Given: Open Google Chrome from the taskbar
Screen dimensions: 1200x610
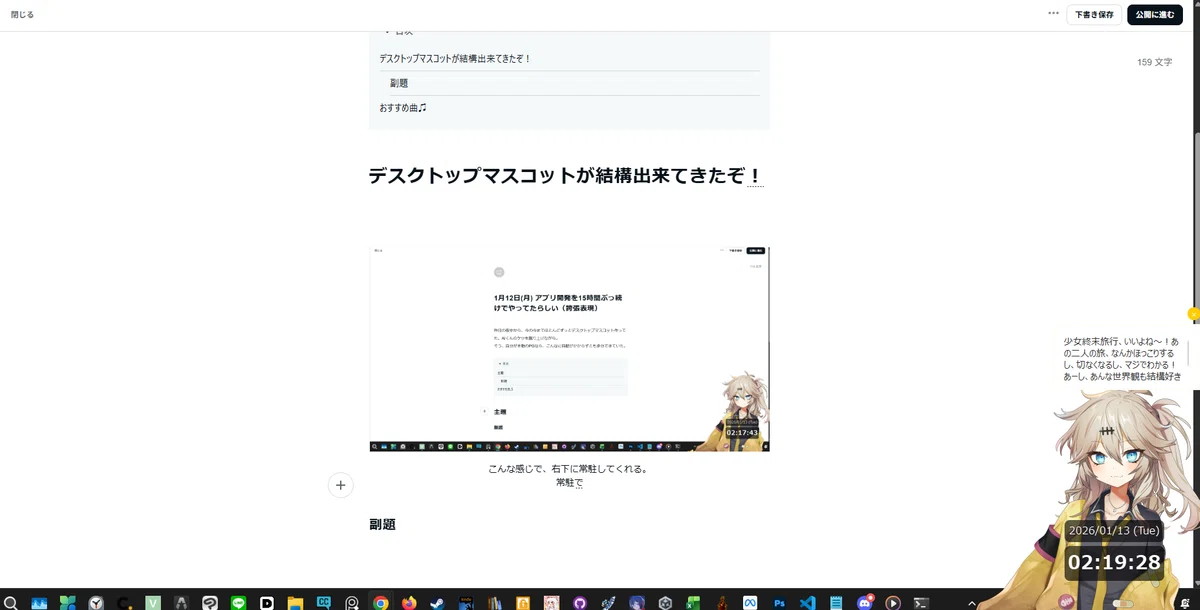Looking at the screenshot, I should coord(381,603).
